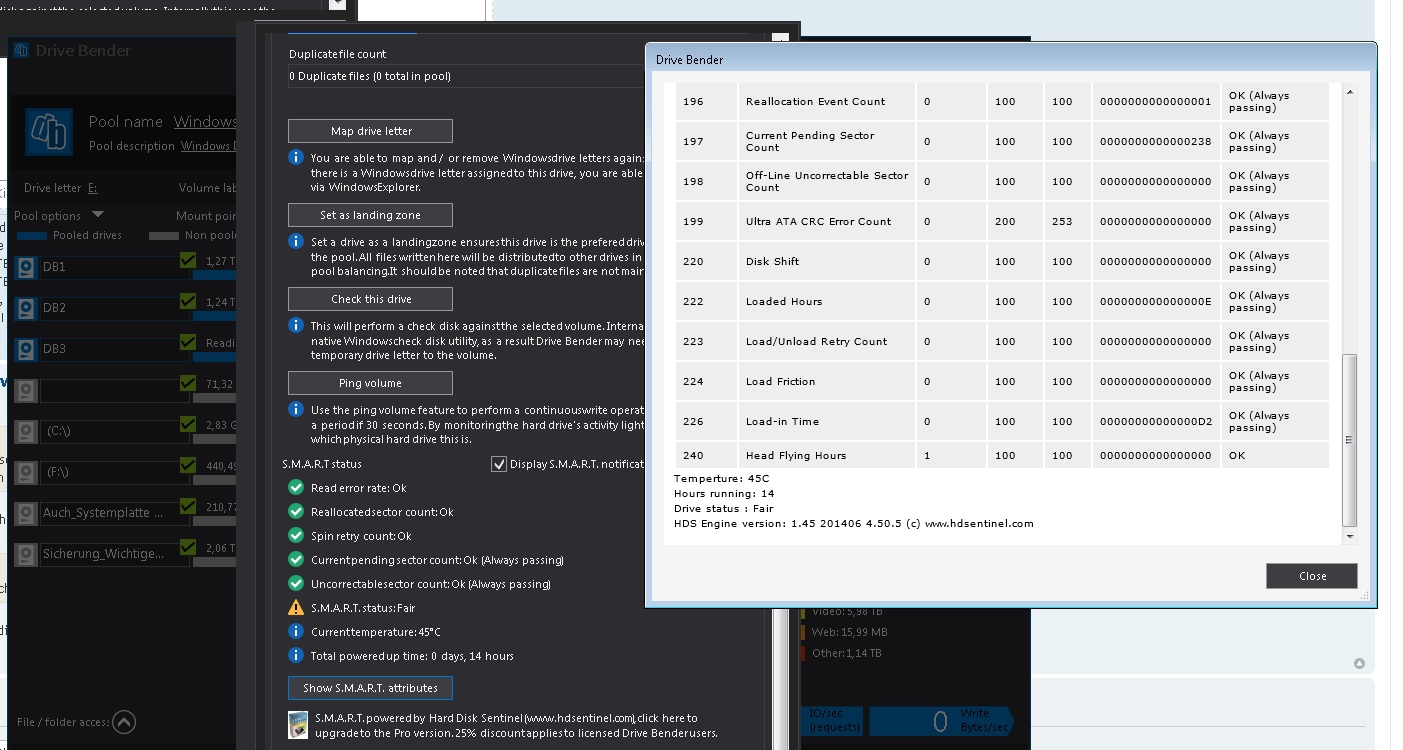Image resolution: width=1403 pixels, height=750 pixels.
Task: Click the (C:\) drive icon
Action: point(26,431)
